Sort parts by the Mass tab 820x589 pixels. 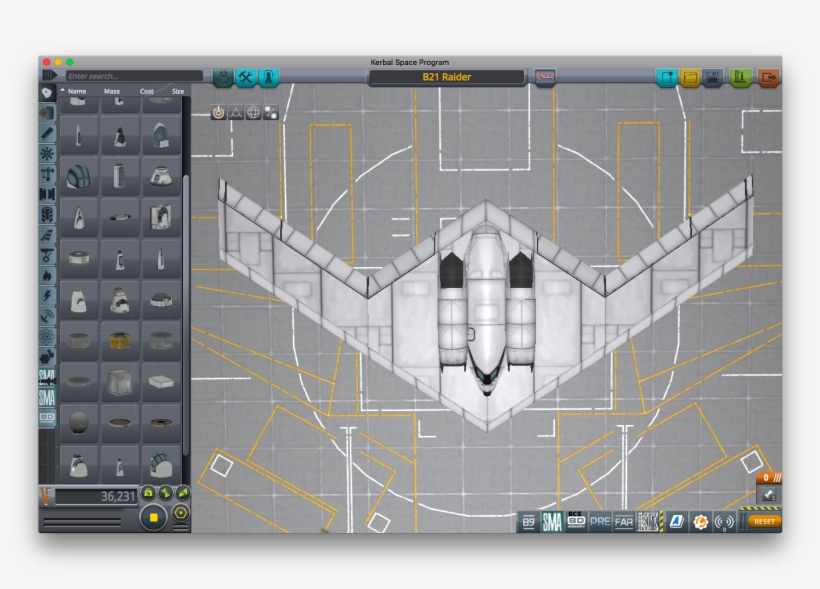112,90
